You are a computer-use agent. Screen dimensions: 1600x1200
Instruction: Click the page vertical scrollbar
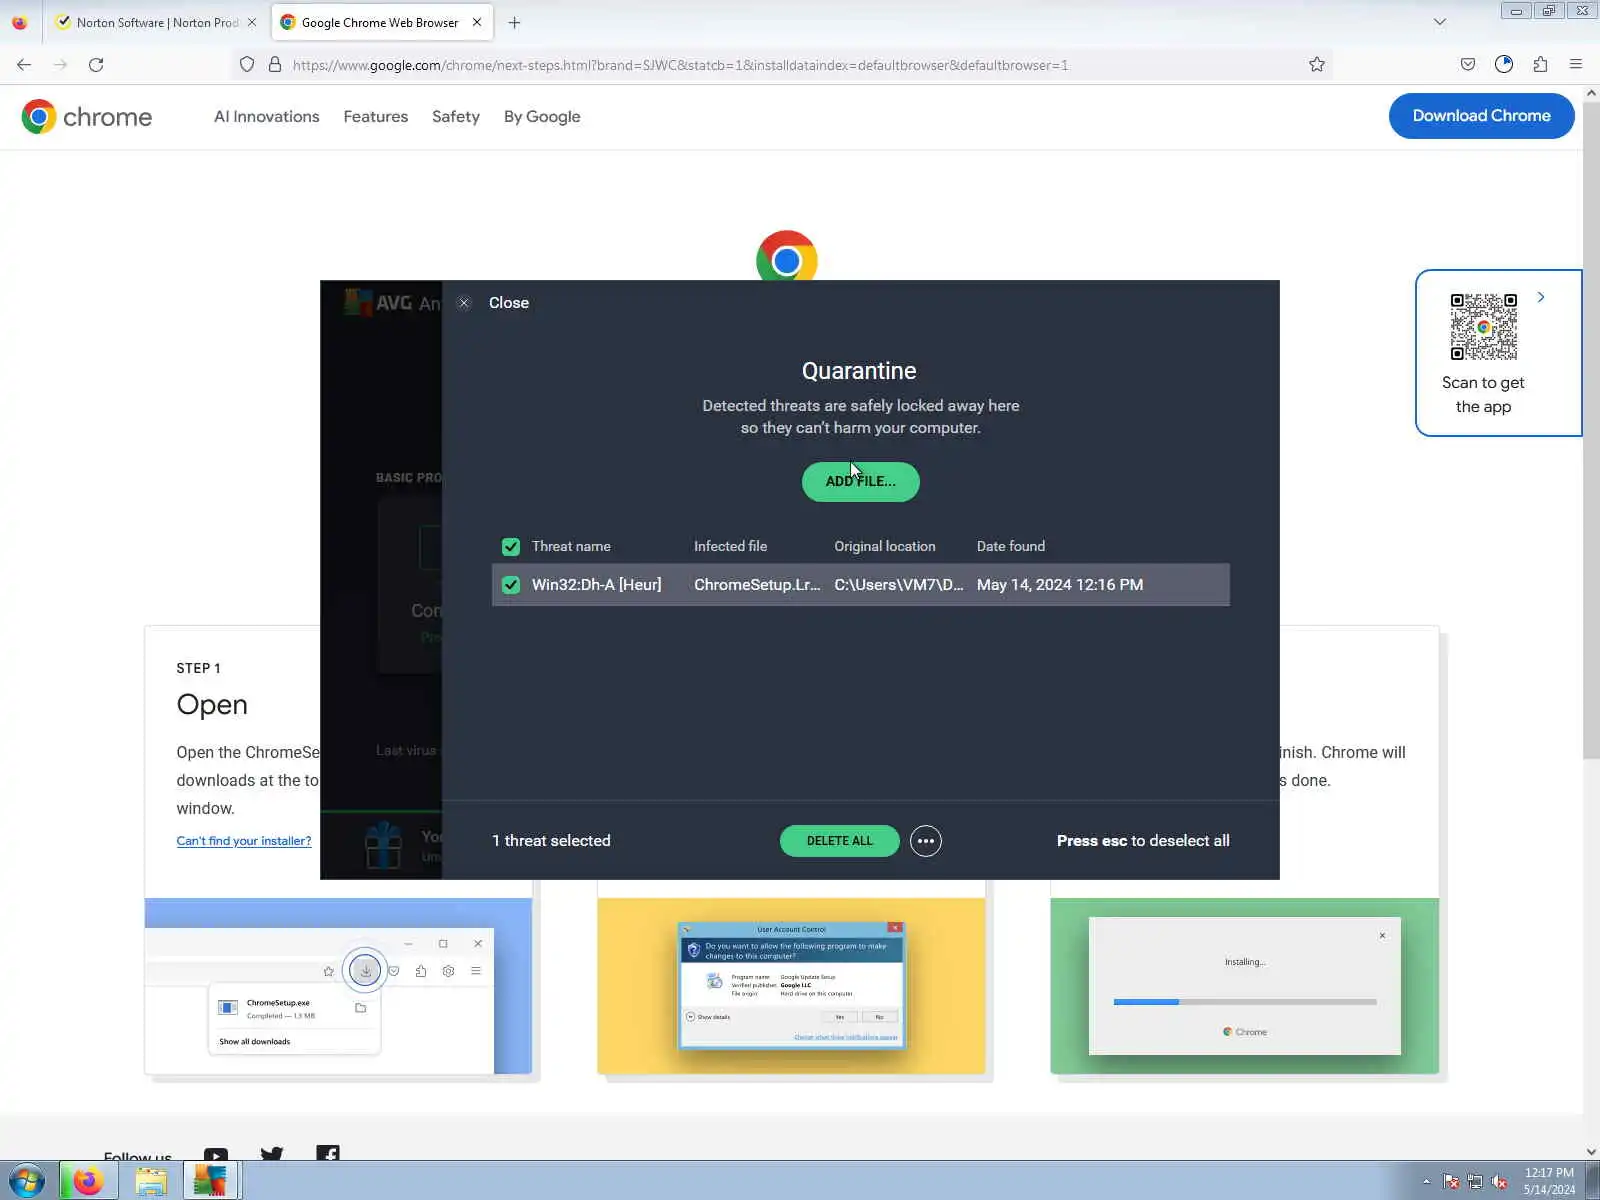[1591, 430]
